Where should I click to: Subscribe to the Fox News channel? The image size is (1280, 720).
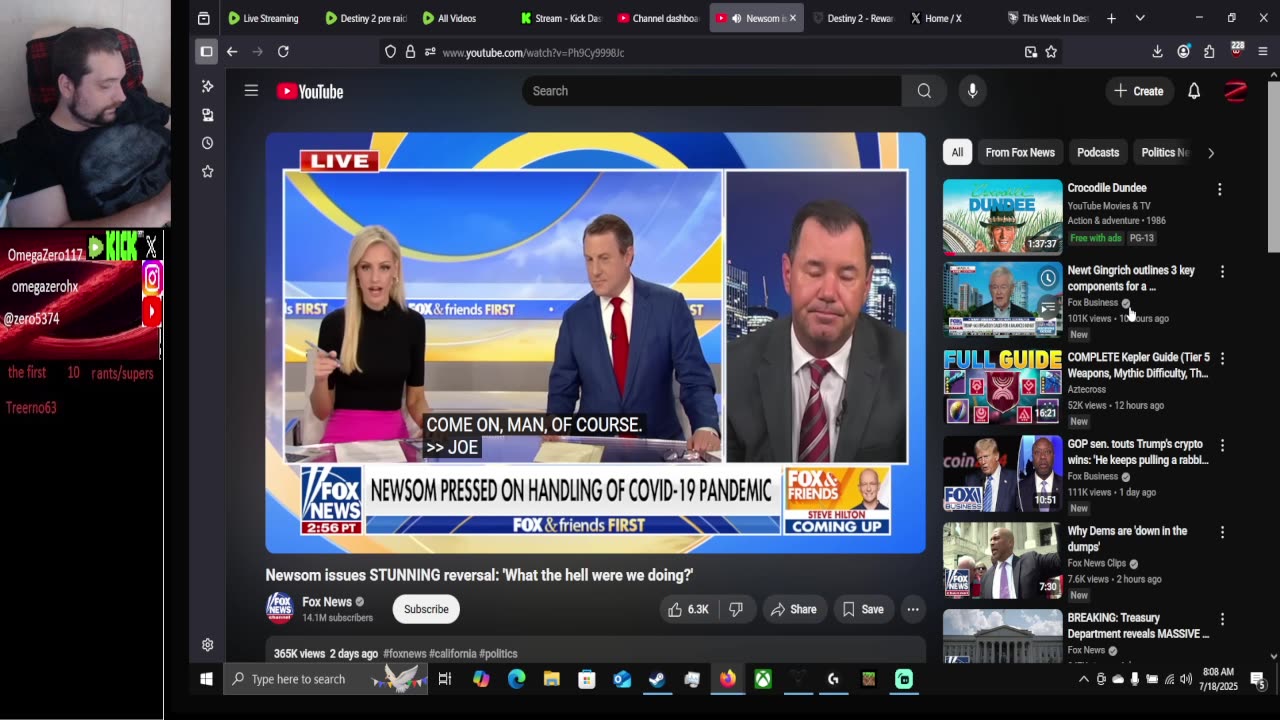point(426,609)
